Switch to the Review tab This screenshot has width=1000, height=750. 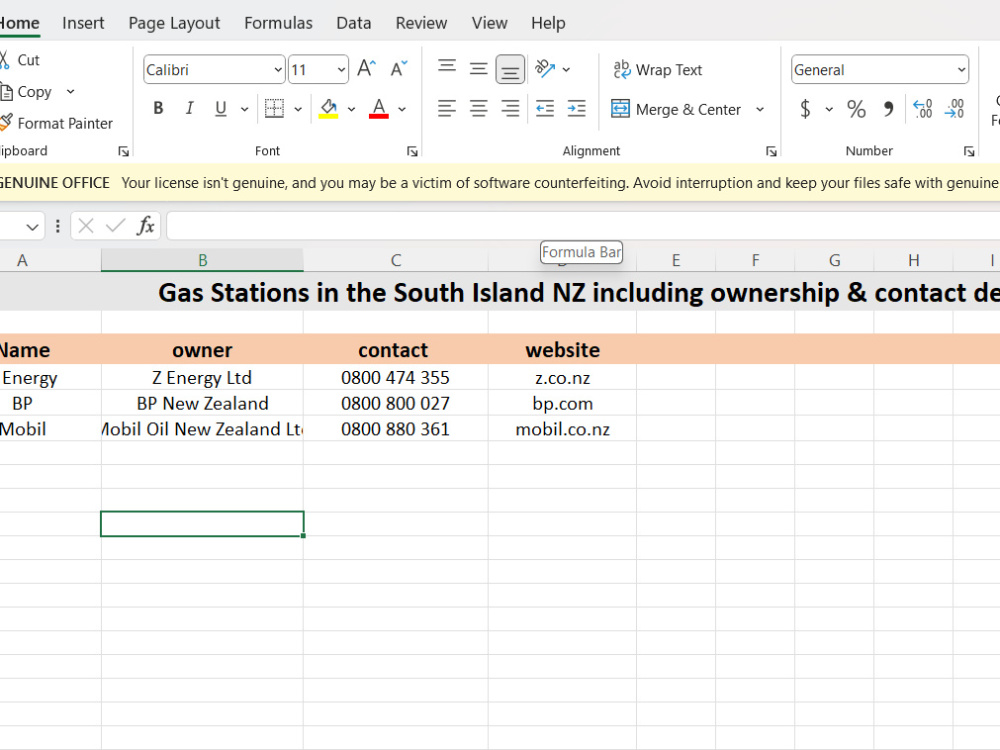coord(421,23)
